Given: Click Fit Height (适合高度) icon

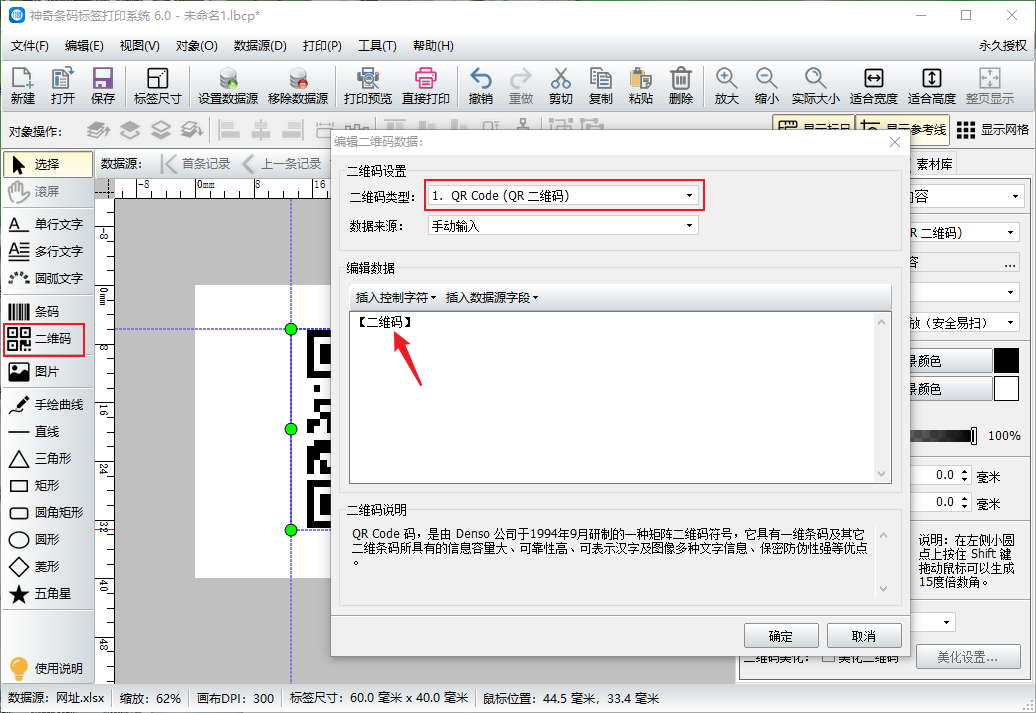Looking at the screenshot, I should pos(932,86).
